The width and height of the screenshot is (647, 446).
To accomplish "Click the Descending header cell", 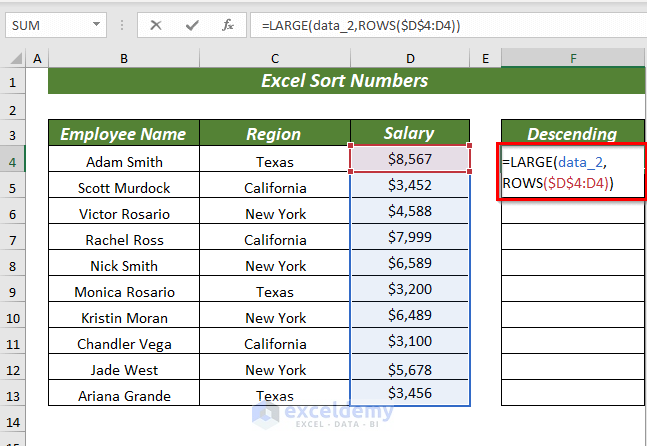I will (x=572, y=133).
